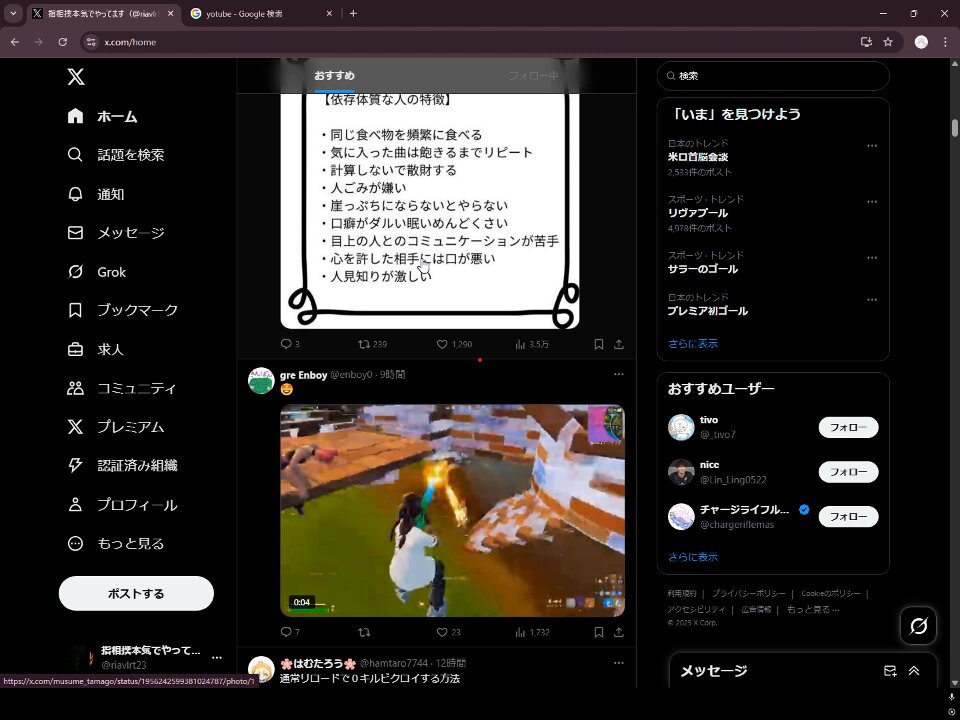Open the Chrome profile avatar

(x=921, y=42)
